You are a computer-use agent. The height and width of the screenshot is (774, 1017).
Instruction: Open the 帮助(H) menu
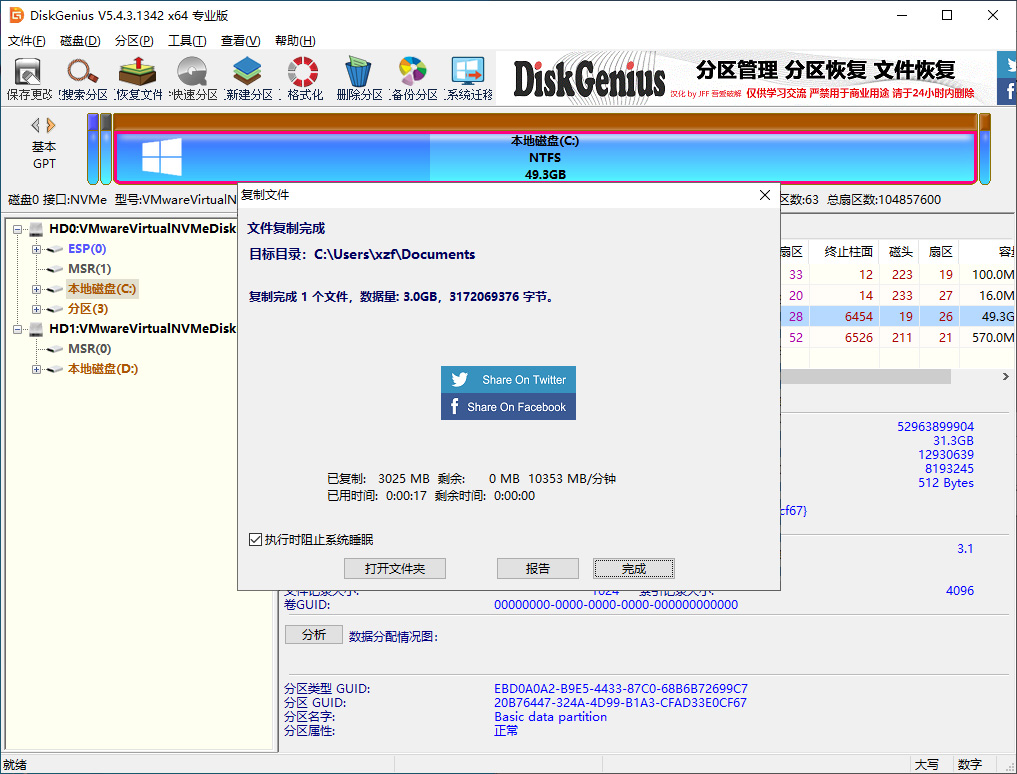tap(295, 41)
